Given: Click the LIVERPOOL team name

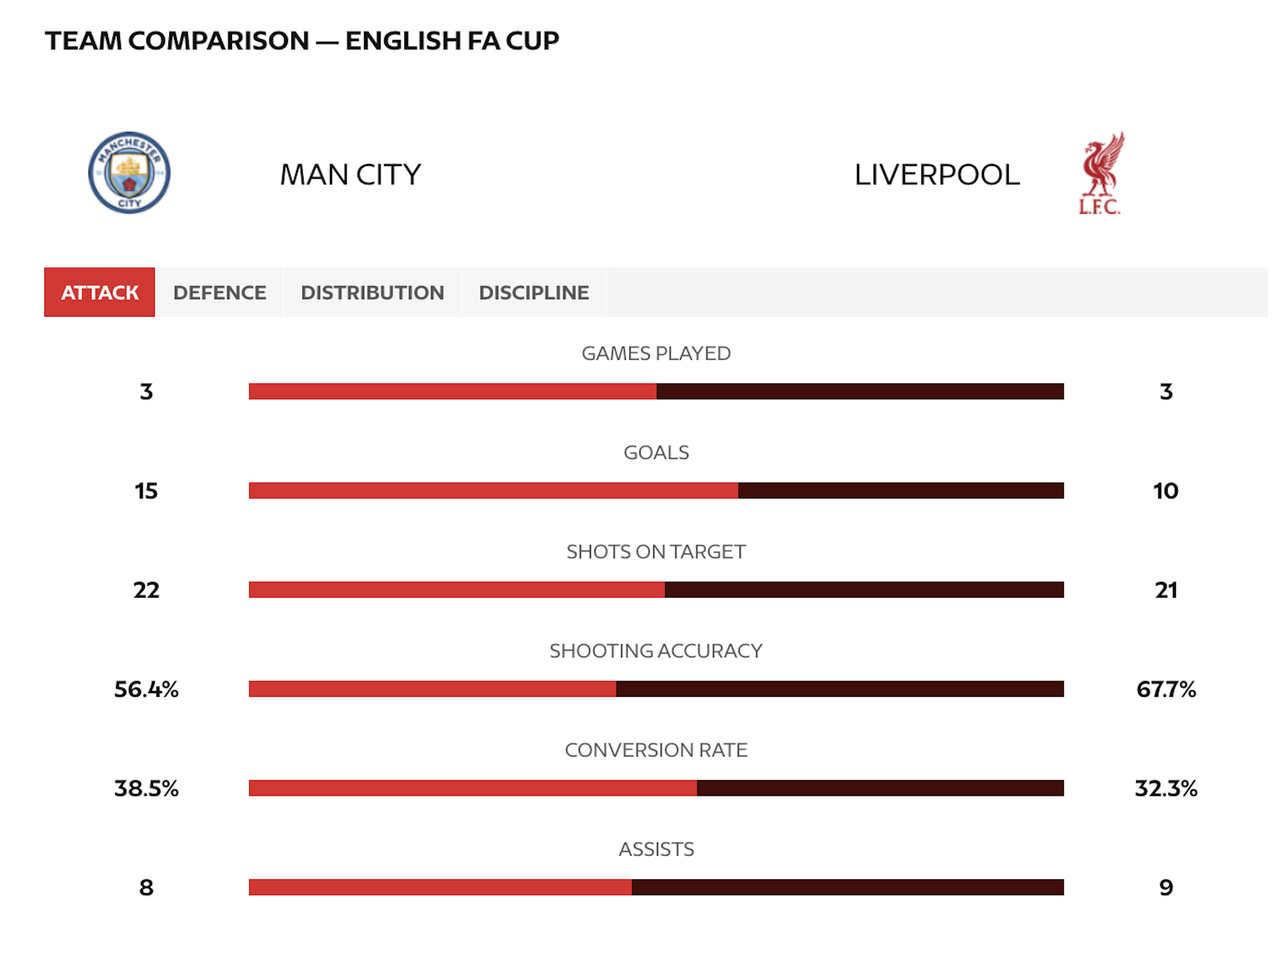Looking at the screenshot, I should pos(937,175).
